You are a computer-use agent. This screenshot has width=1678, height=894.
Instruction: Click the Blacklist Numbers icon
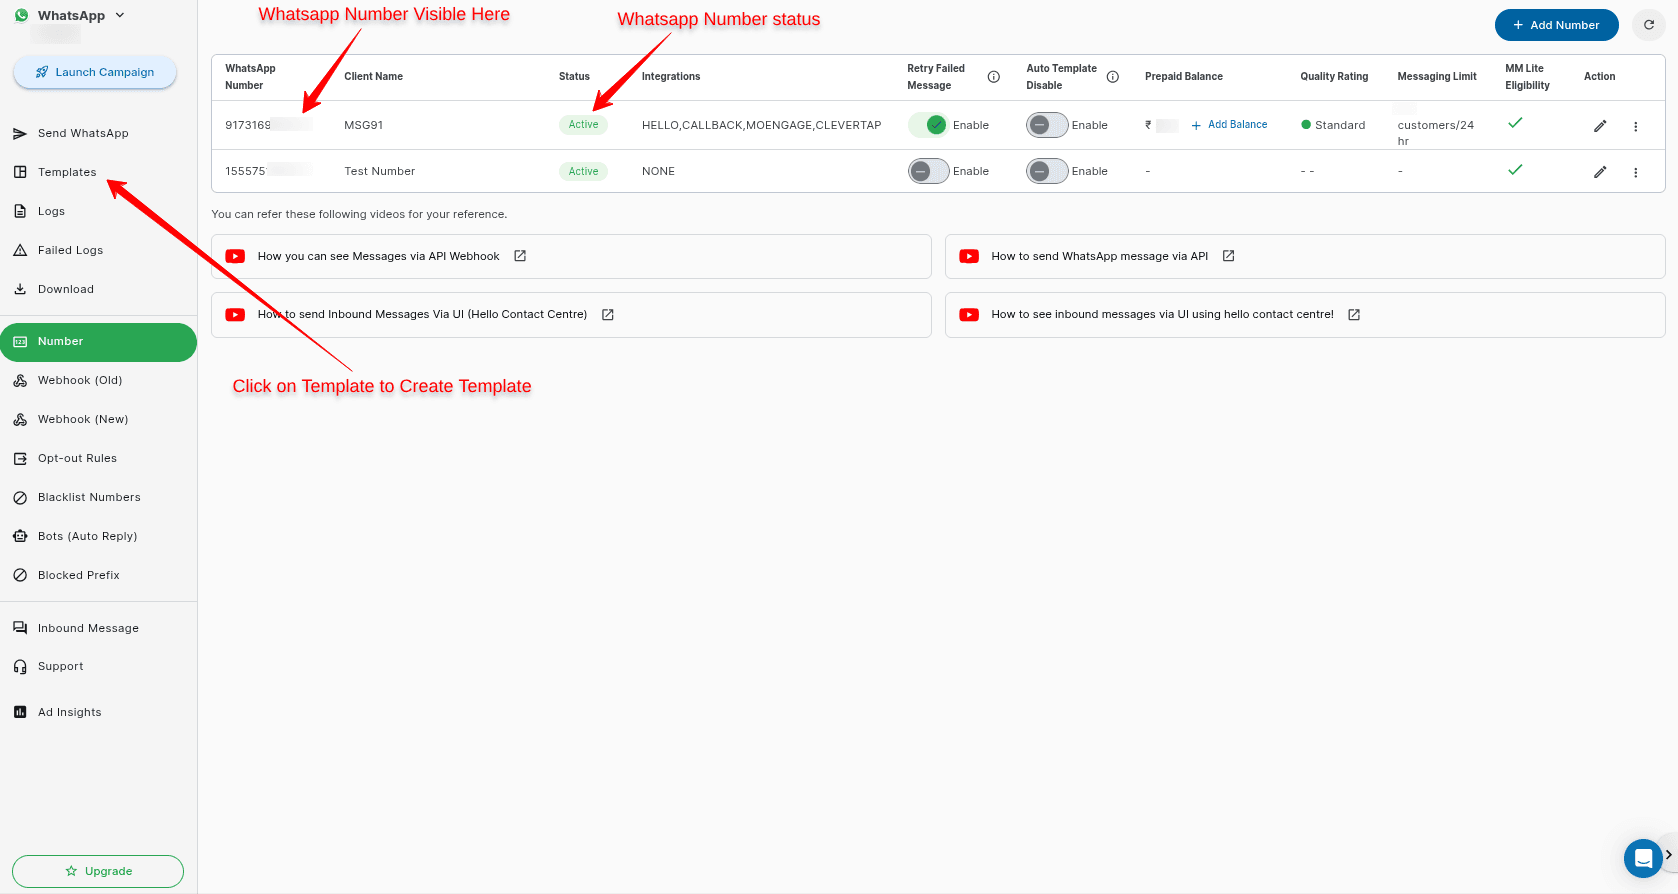(x=20, y=497)
